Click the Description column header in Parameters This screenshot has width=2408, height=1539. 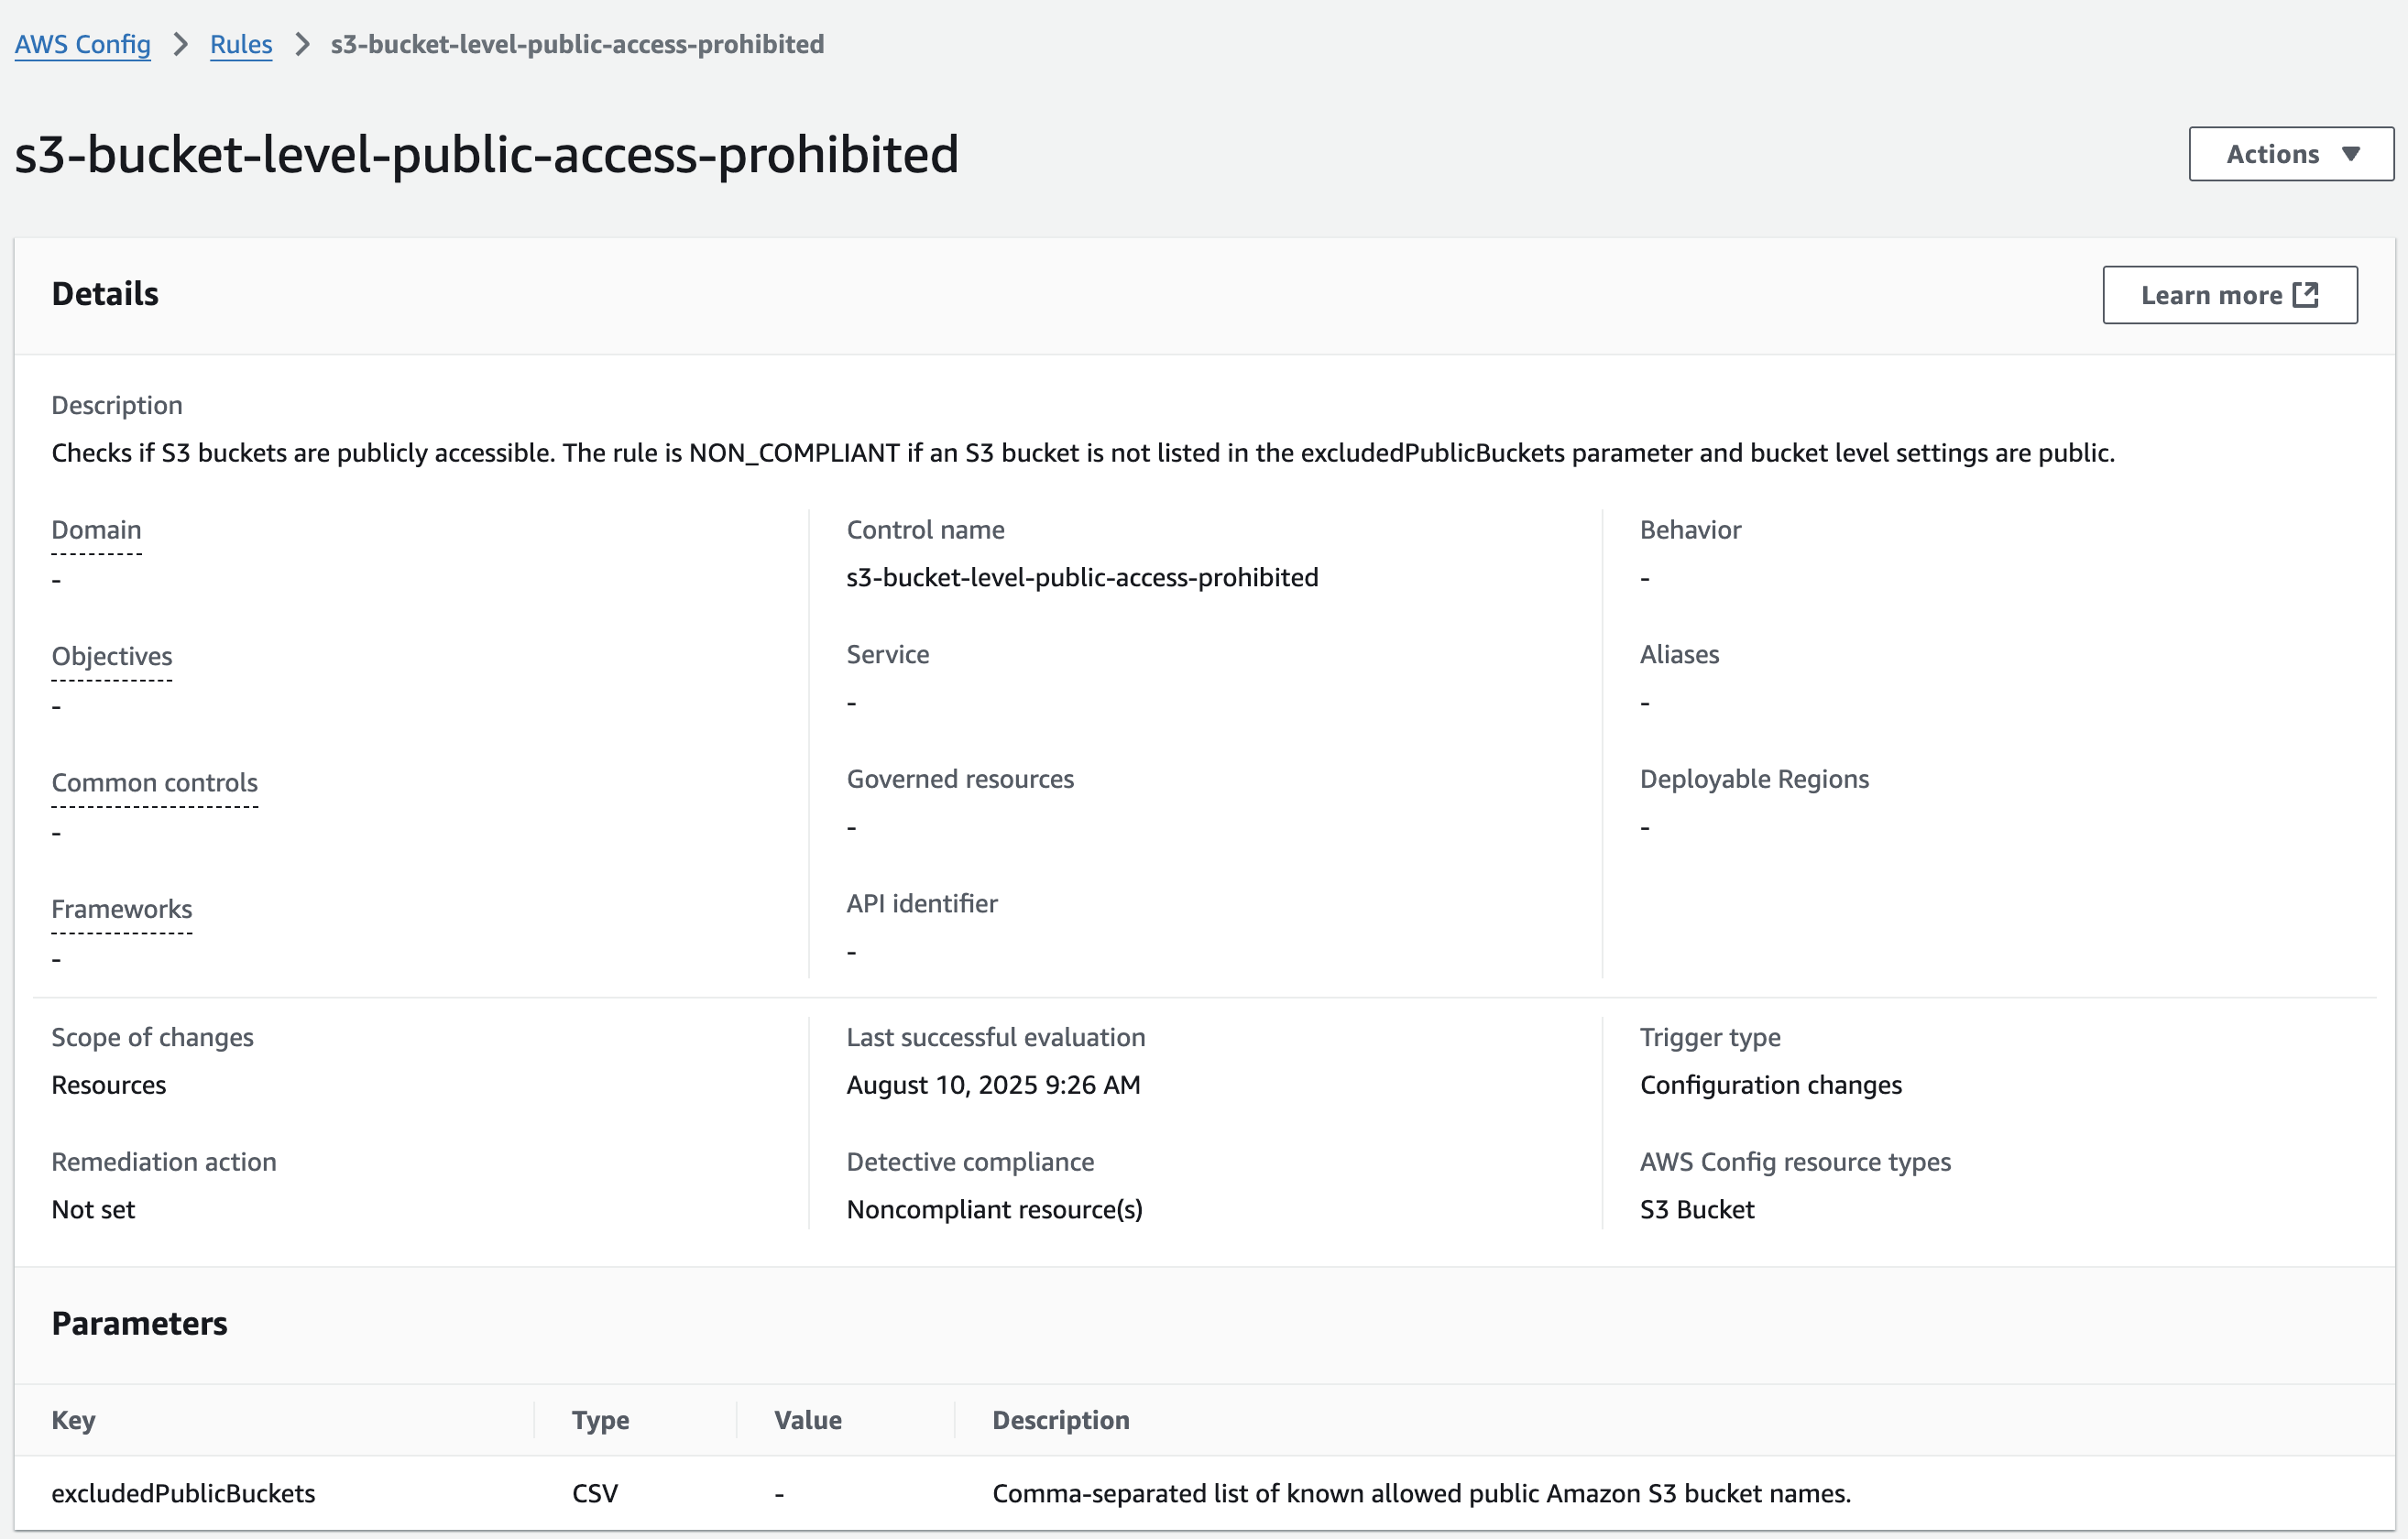point(1060,1419)
